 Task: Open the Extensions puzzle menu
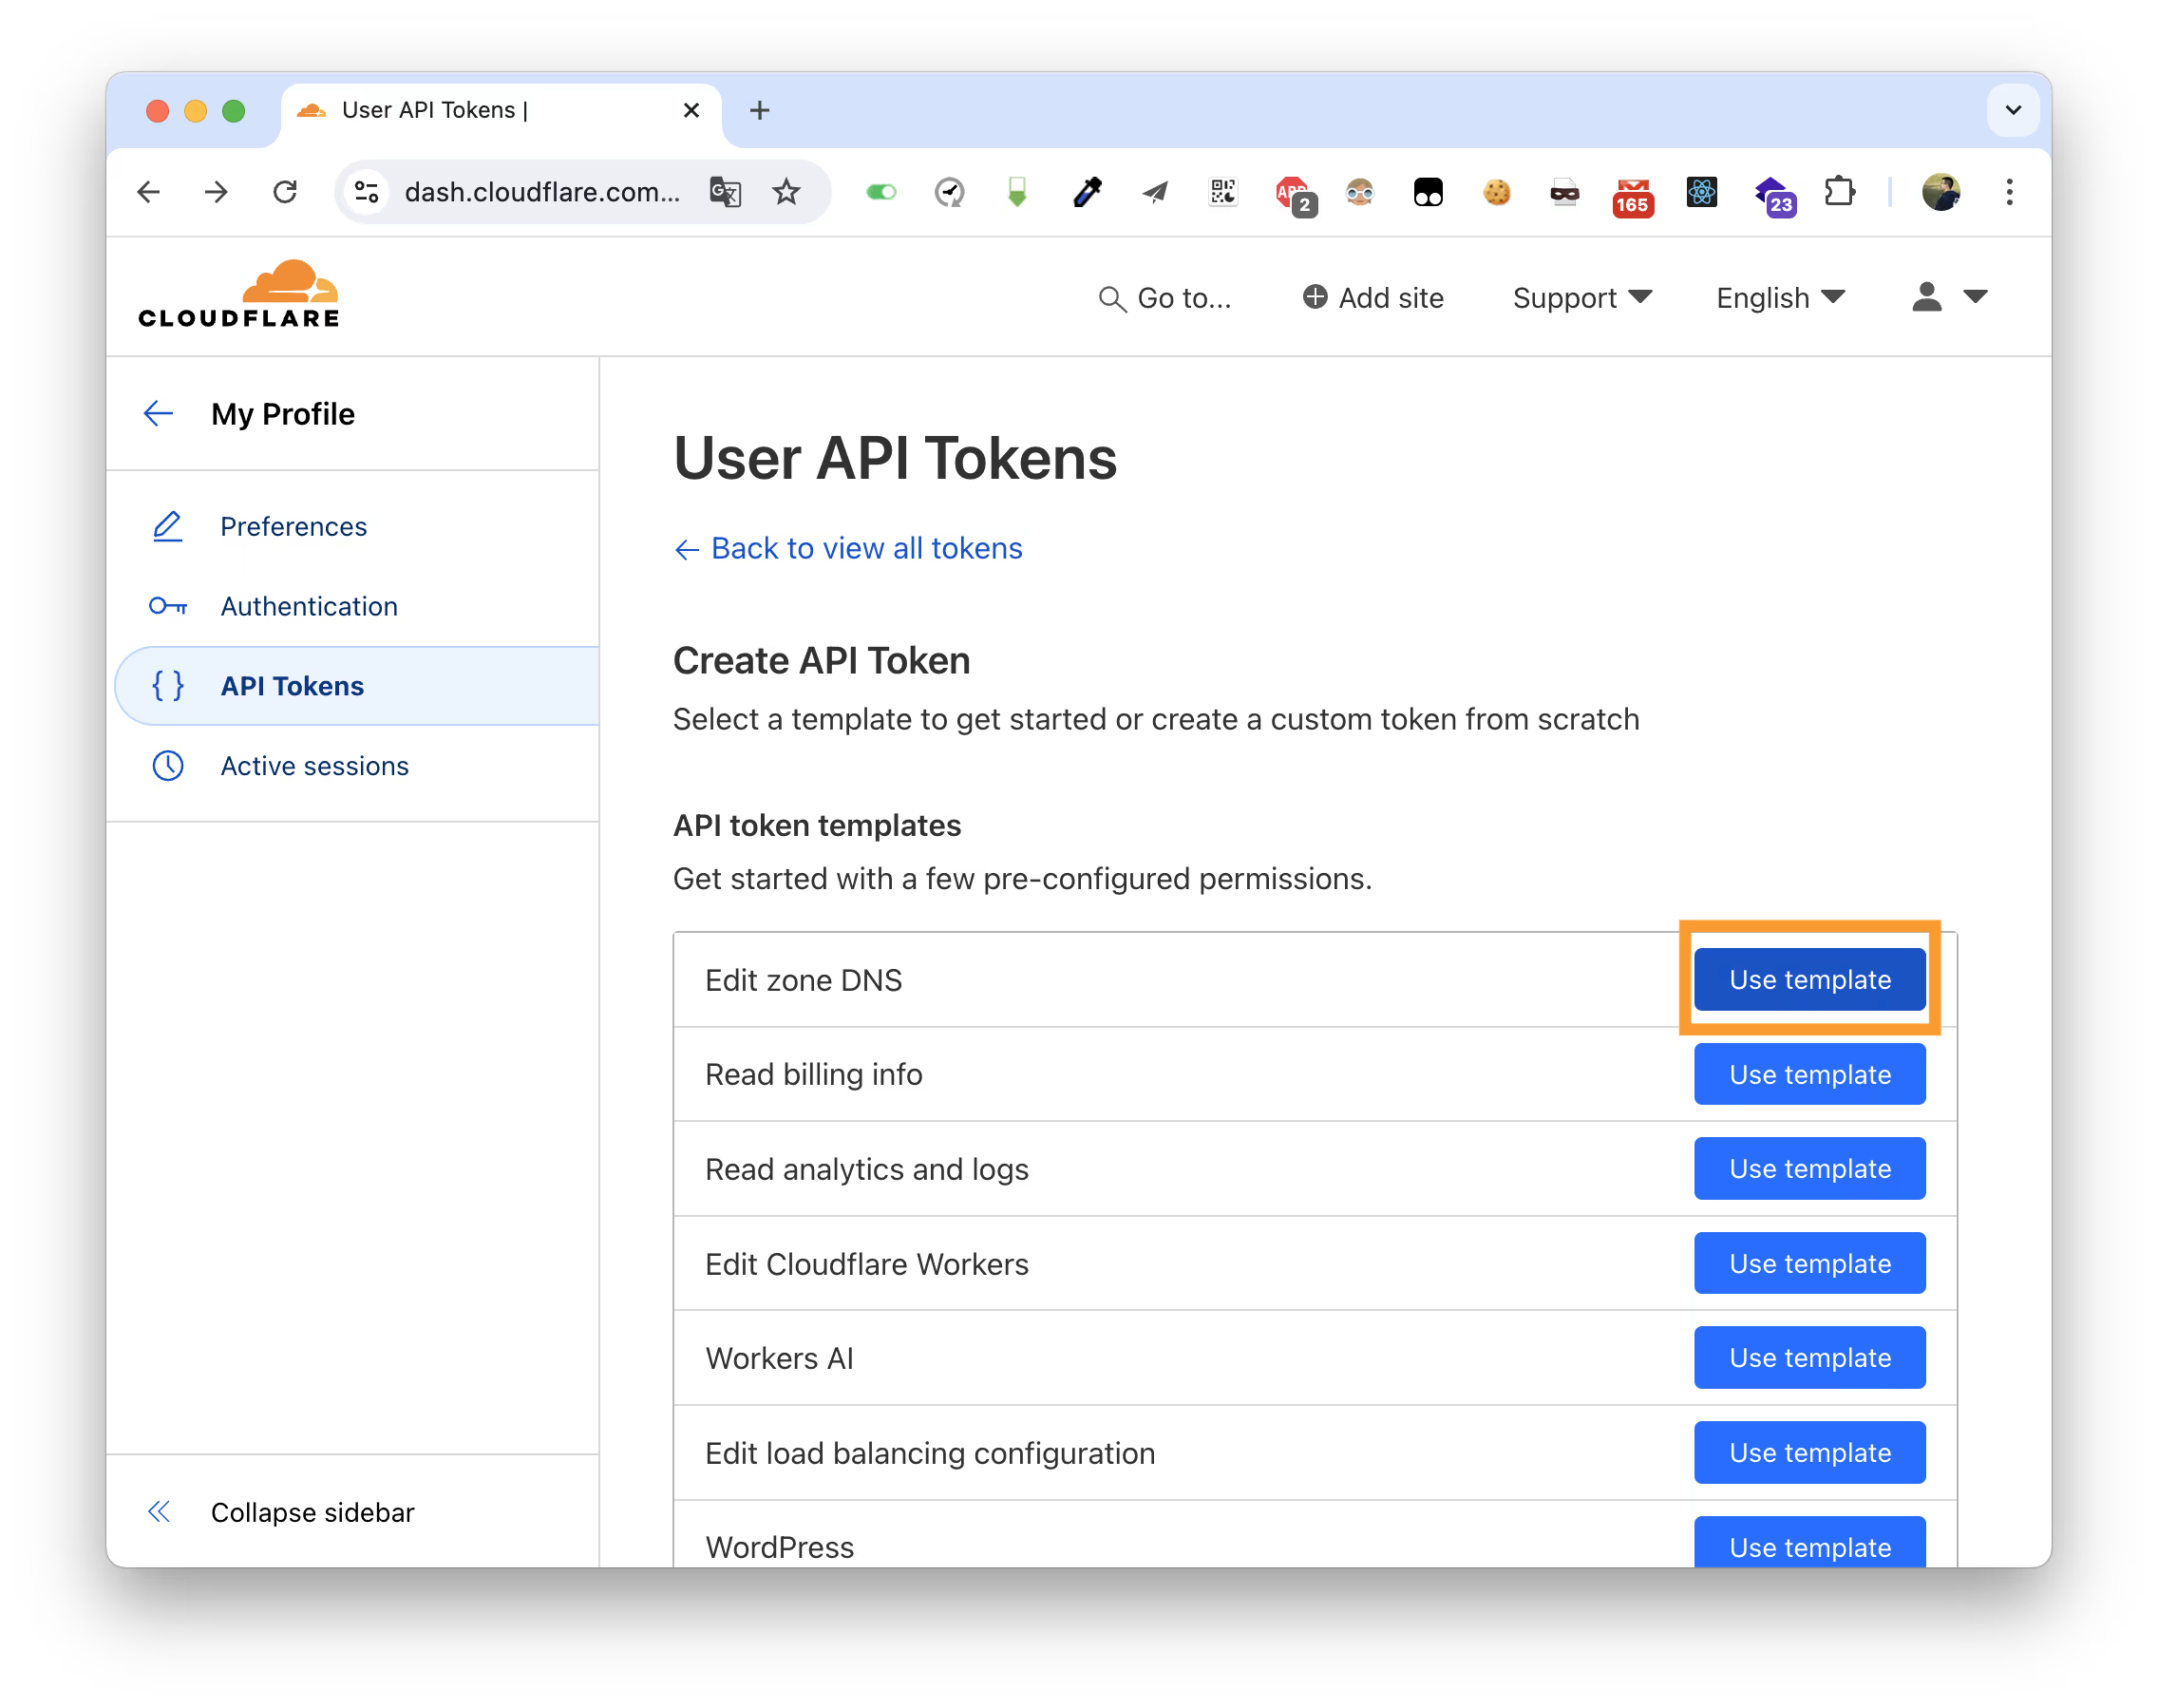pyautogui.click(x=1839, y=192)
